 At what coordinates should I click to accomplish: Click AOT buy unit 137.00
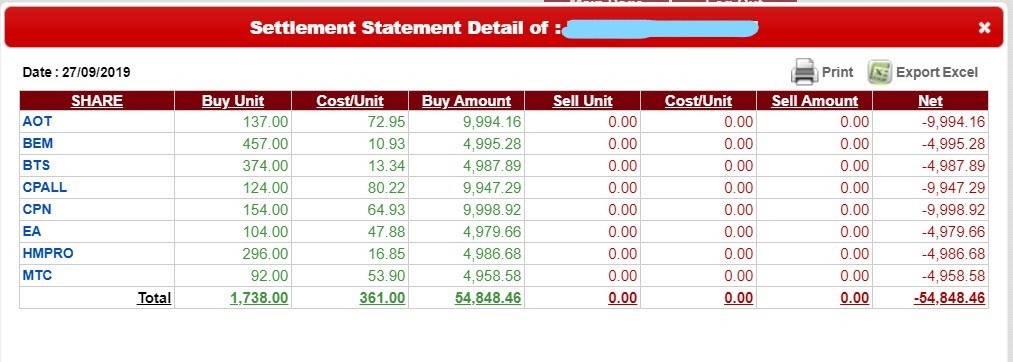266,122
